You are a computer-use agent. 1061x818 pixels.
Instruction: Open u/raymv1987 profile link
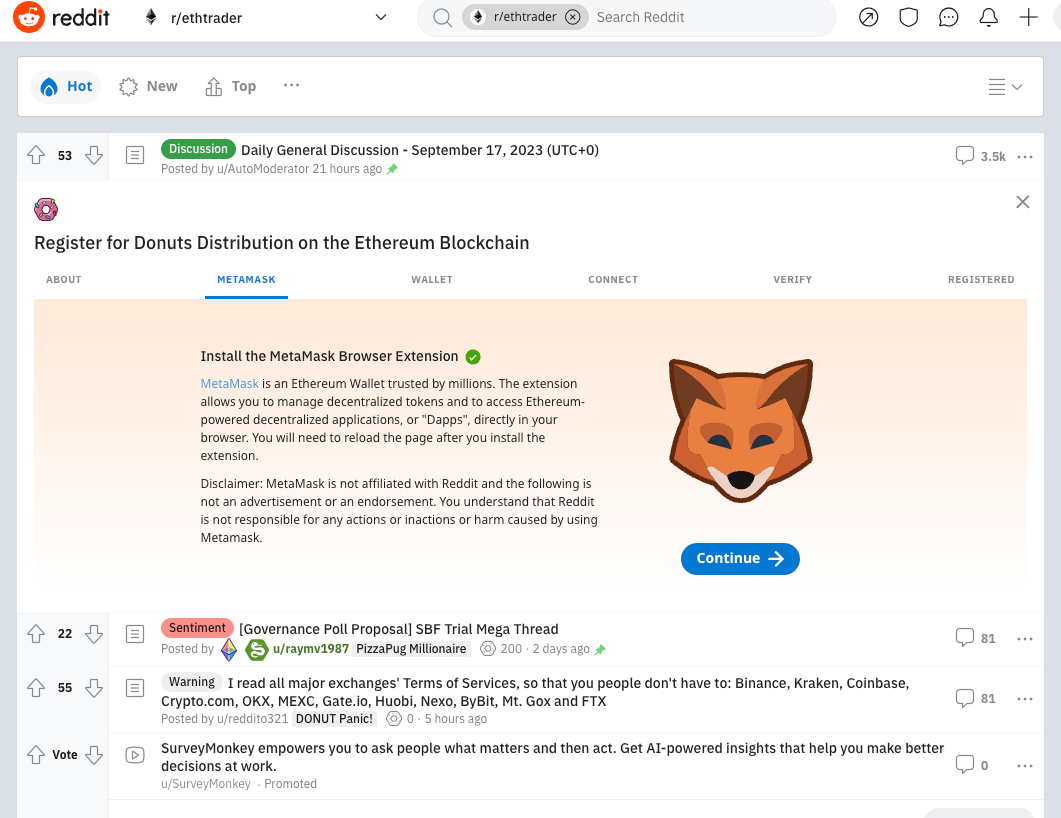(x=311, y=650)
